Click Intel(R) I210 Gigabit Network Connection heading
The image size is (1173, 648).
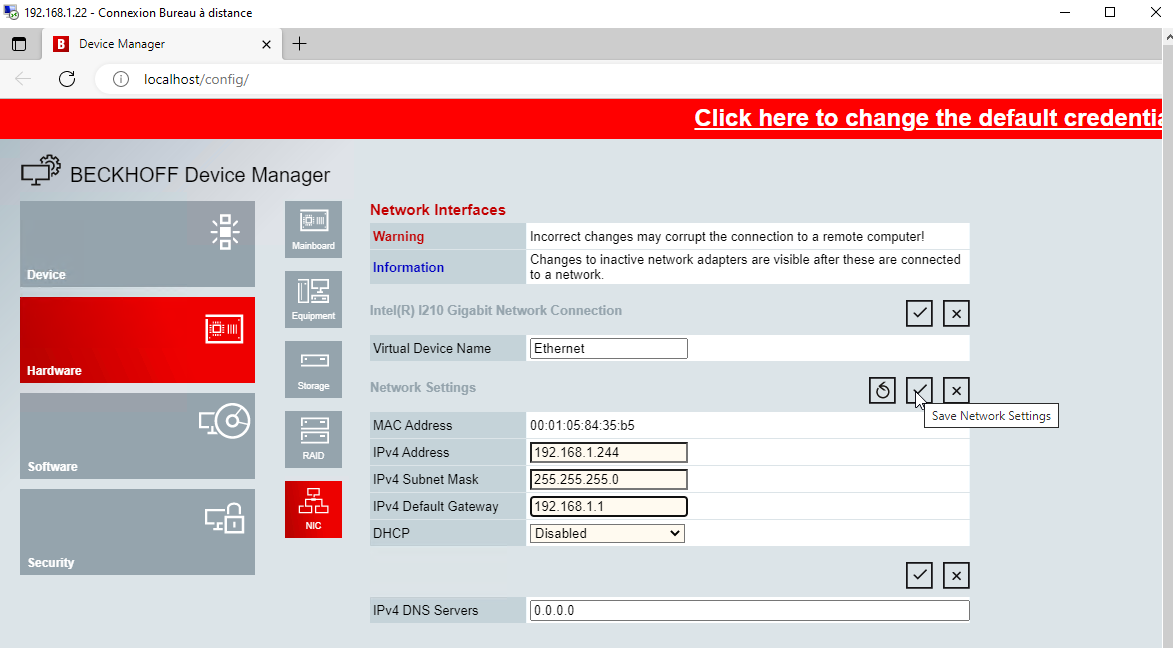[x=496, y=311]
